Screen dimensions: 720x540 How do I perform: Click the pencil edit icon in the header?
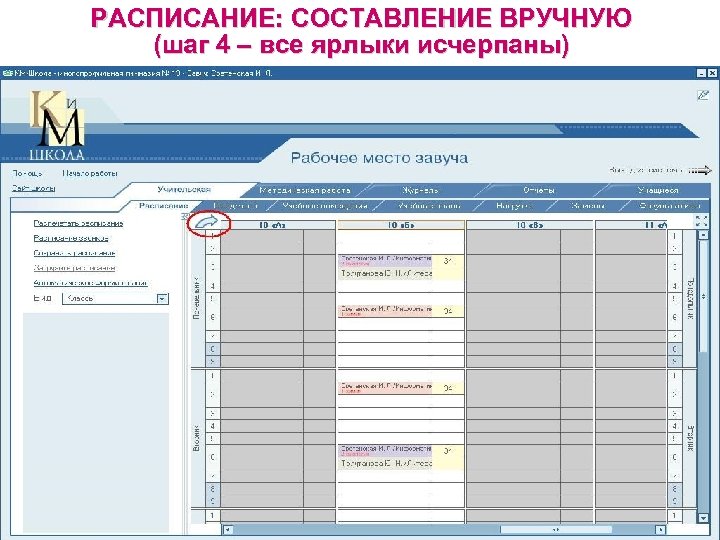point(703,95)
